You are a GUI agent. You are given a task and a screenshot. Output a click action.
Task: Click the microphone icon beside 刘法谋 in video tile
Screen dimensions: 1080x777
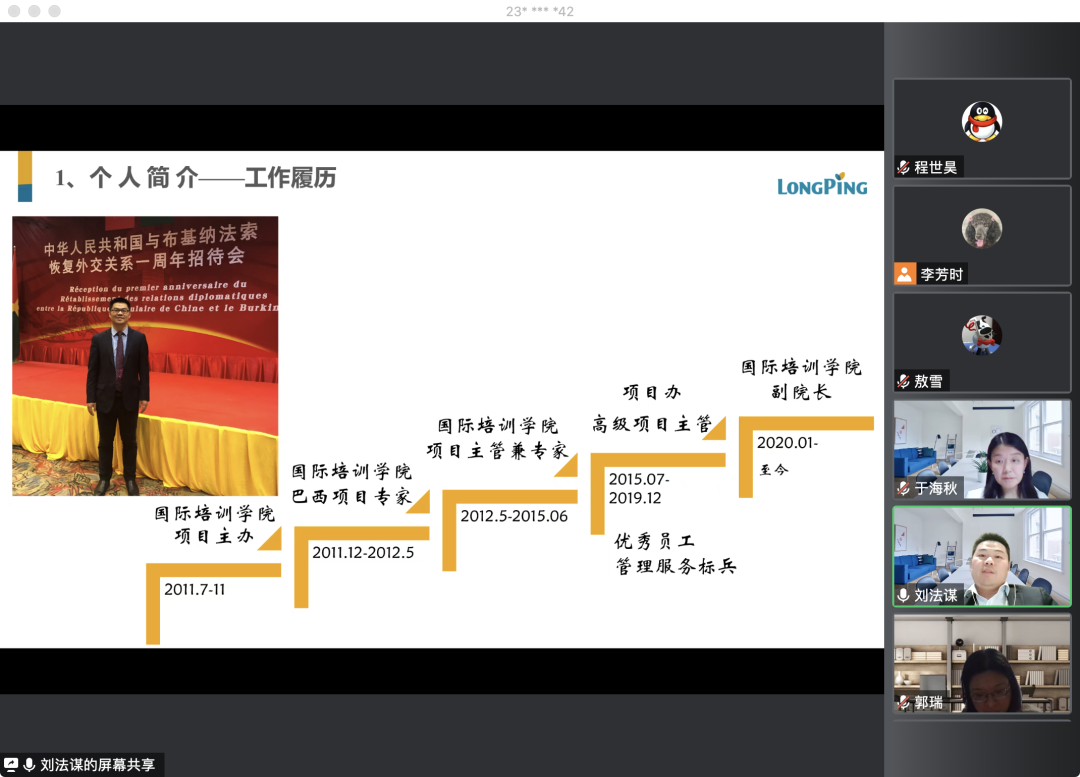[x=903, y=595]
